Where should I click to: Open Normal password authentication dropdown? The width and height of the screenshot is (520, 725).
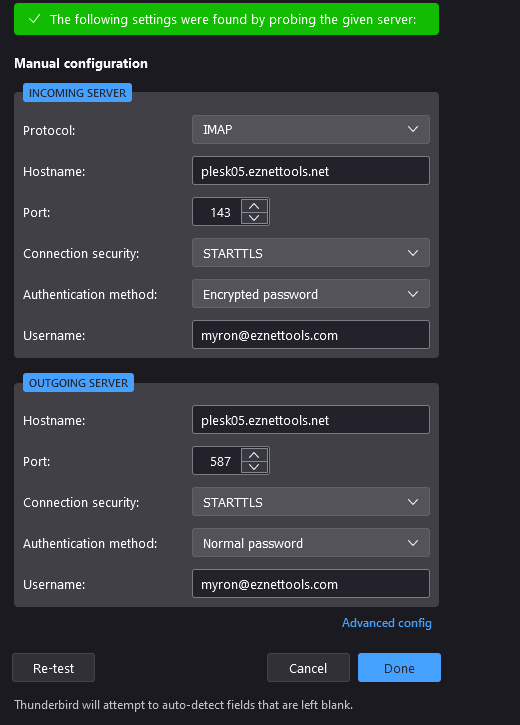pos(311,543)
